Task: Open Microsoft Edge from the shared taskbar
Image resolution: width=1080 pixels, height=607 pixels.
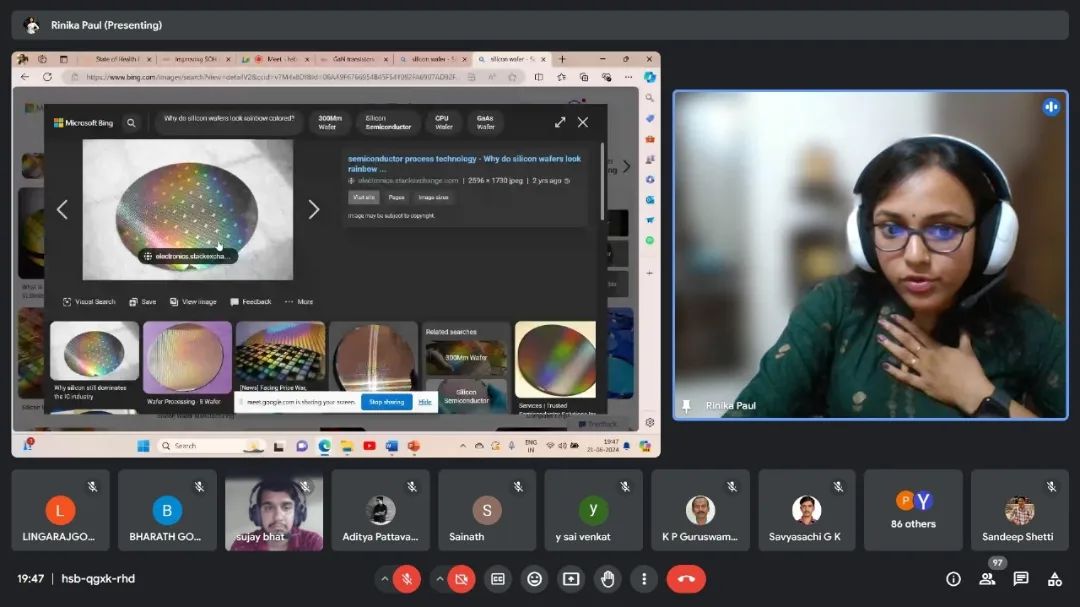Action: pos(324,446)
